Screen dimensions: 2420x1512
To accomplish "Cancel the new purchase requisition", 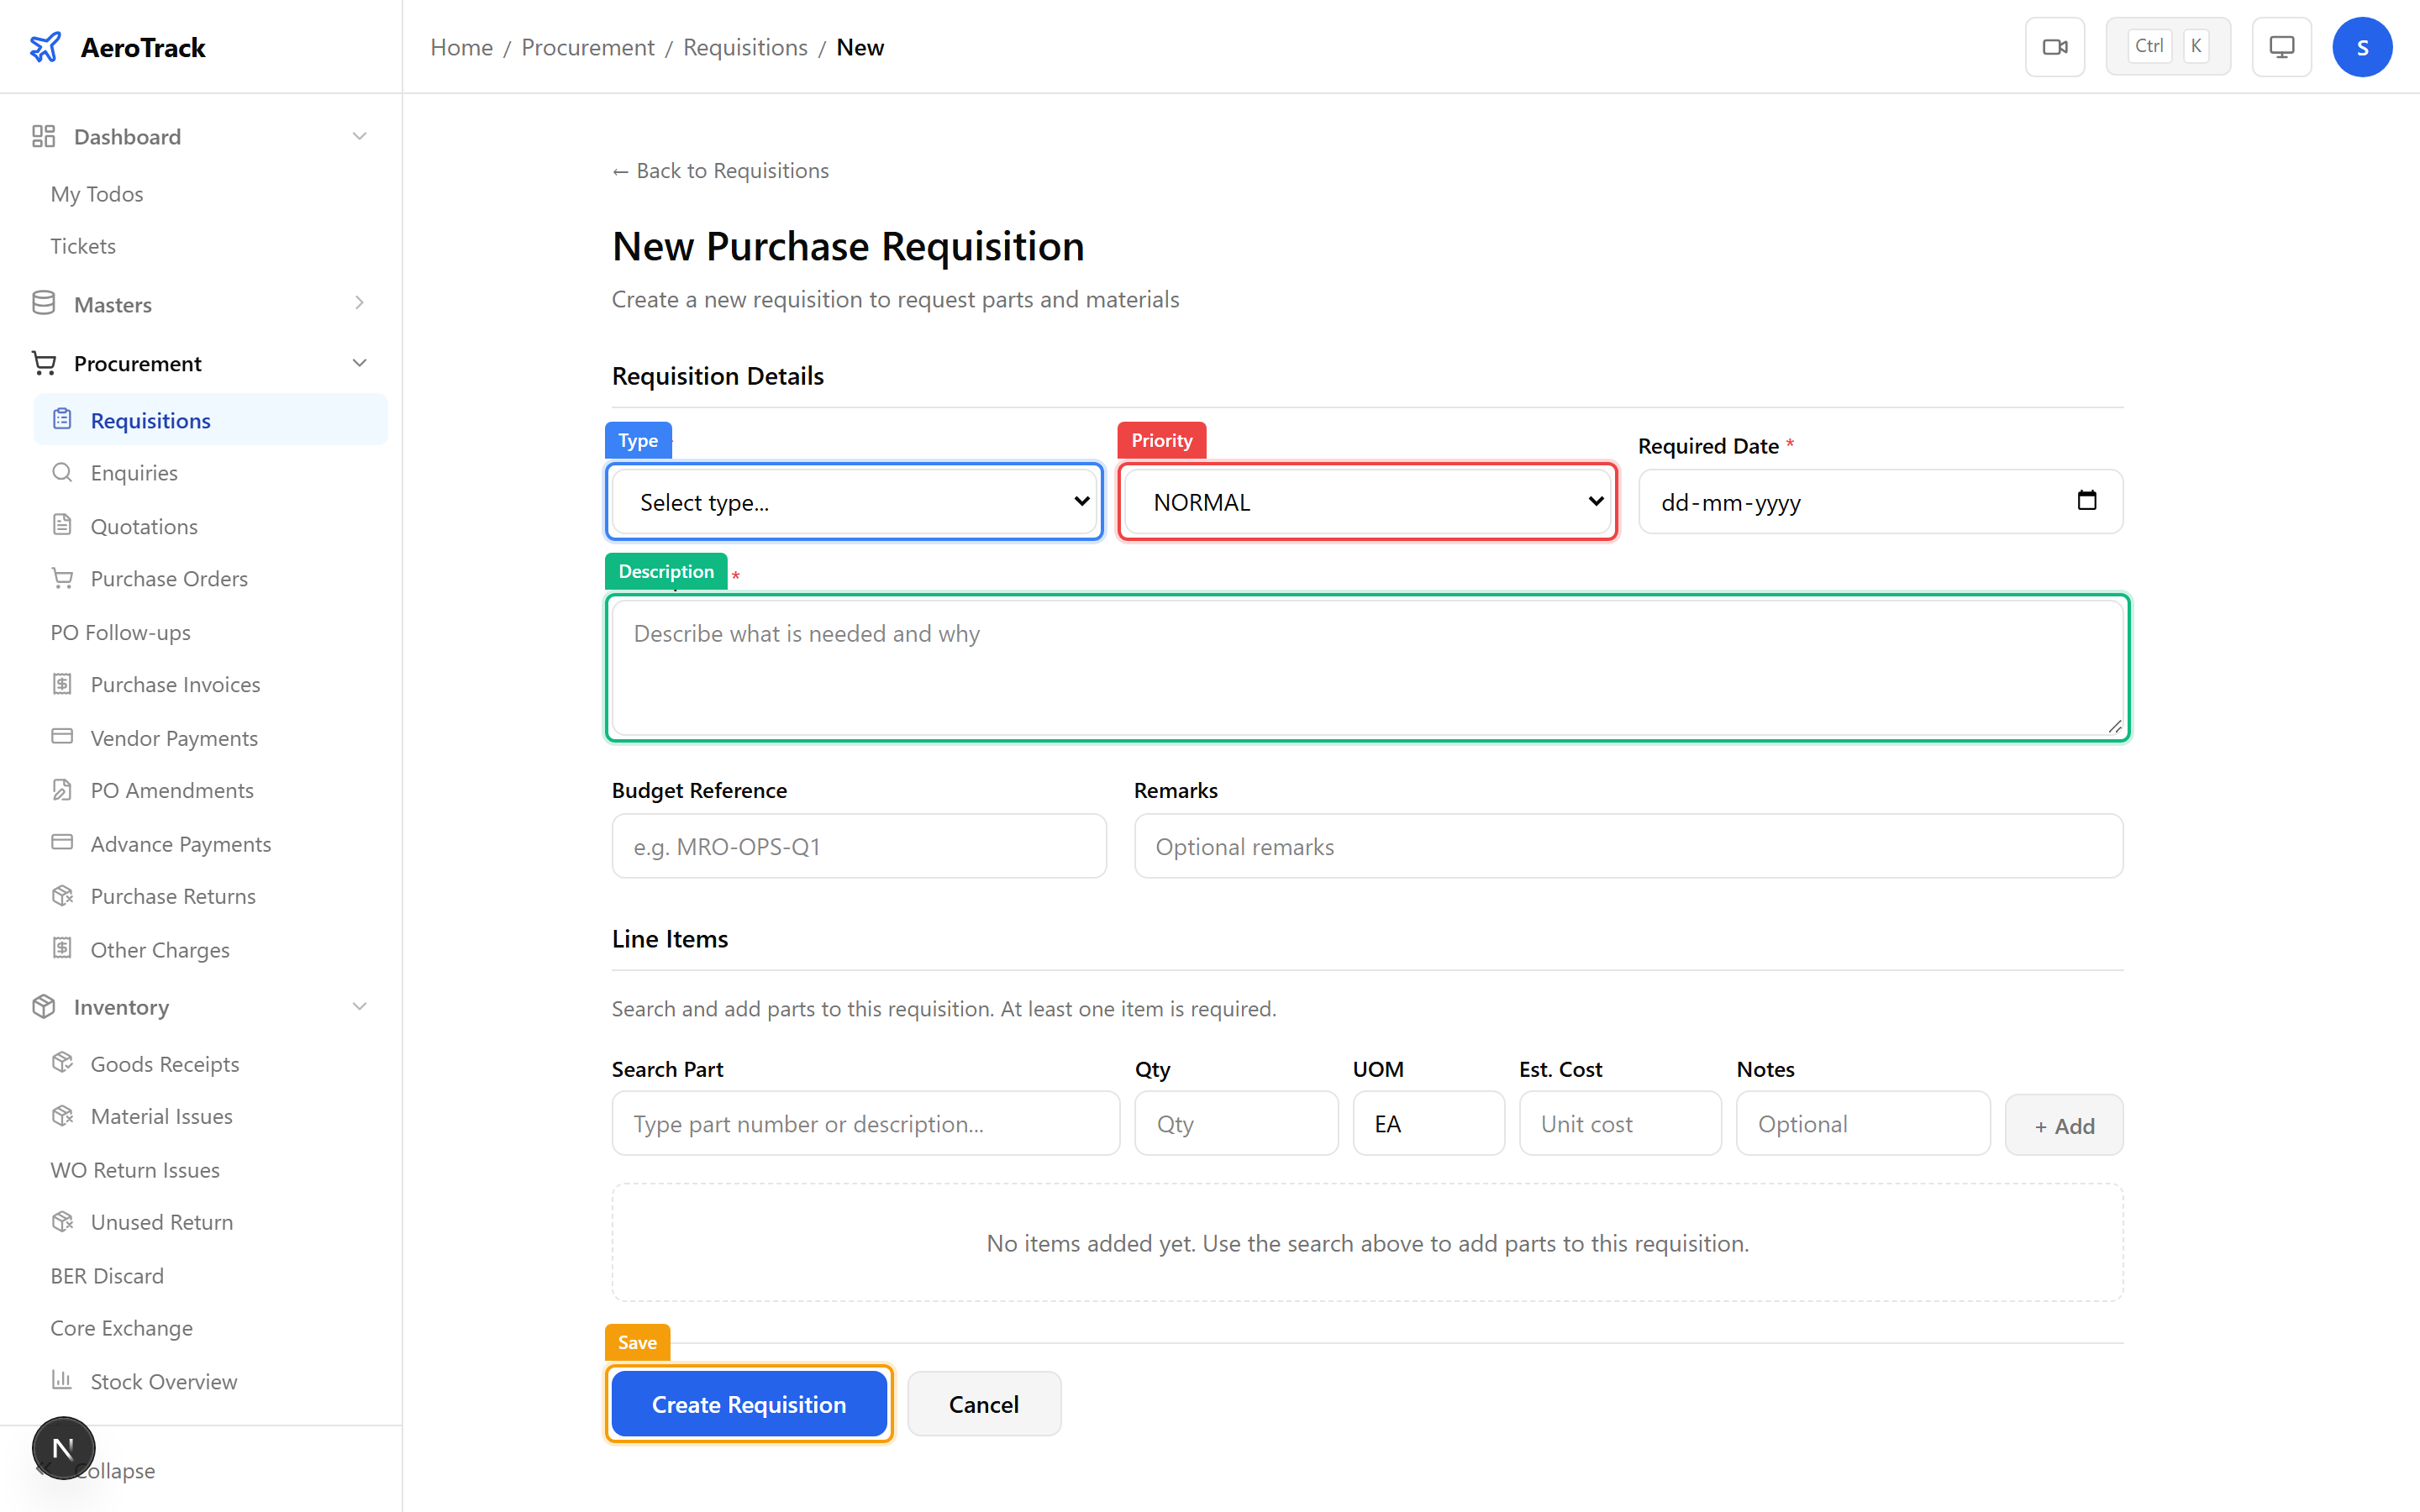I will (984, 1403).
